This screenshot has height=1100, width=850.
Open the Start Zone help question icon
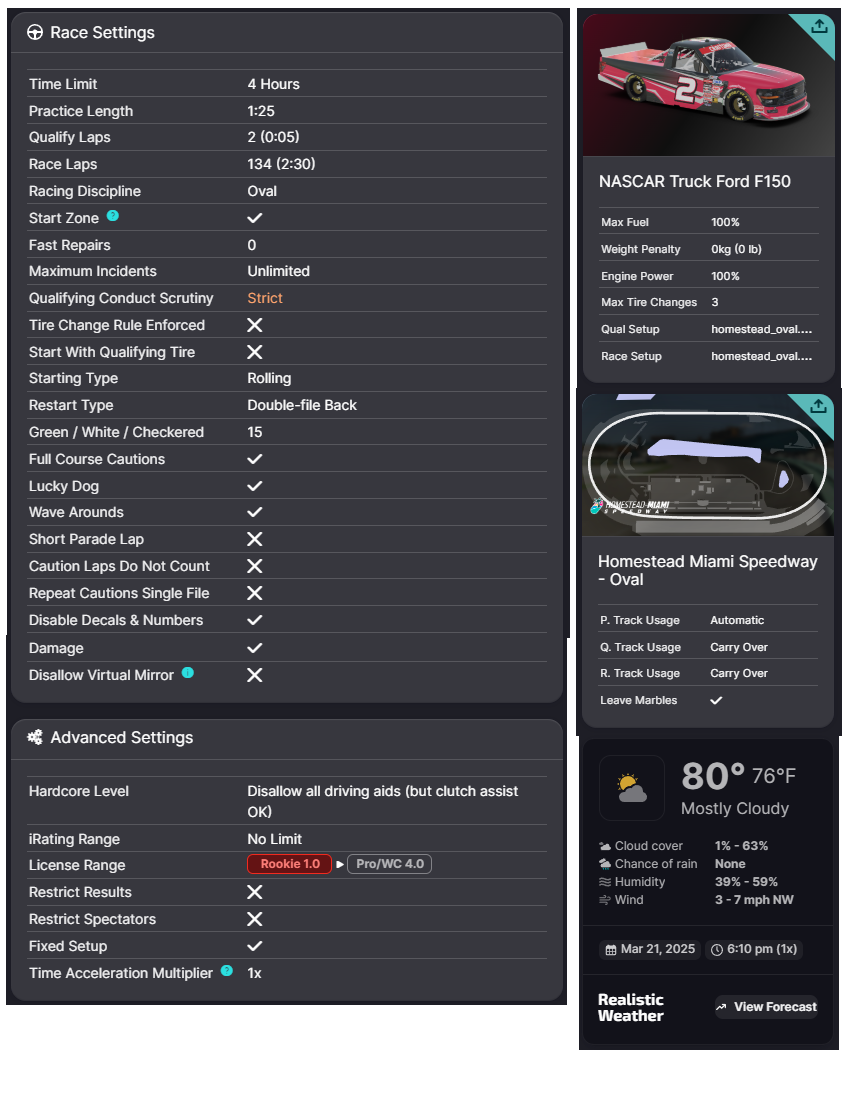[112, 215]
